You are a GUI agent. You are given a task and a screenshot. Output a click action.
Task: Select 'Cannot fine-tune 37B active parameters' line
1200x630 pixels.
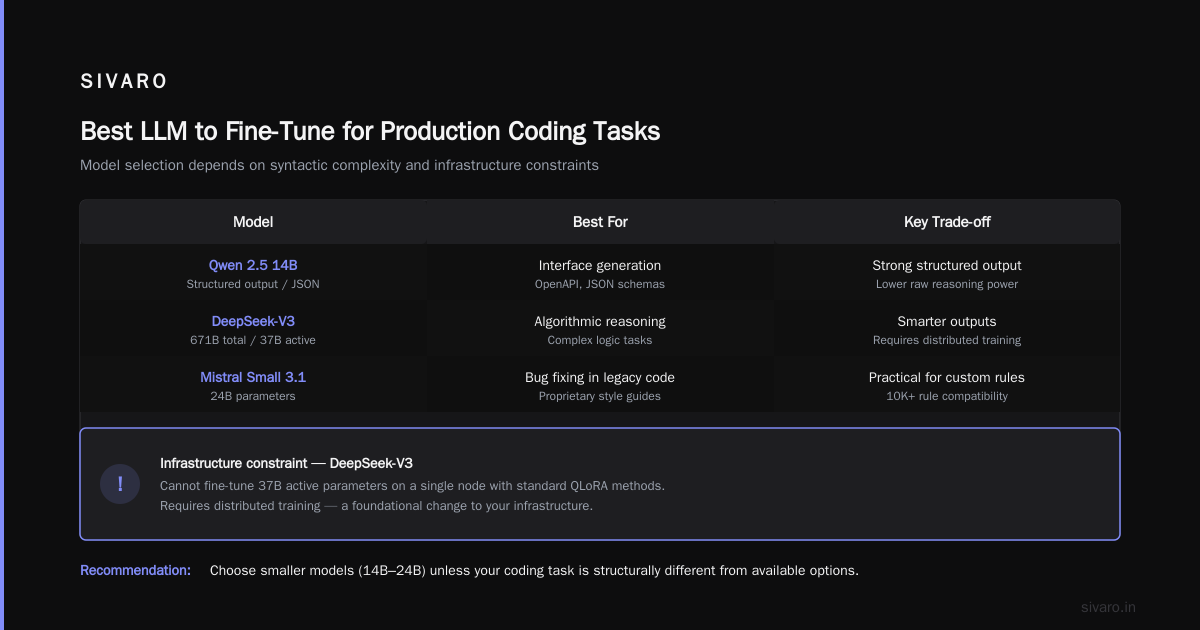click(412, 485)
